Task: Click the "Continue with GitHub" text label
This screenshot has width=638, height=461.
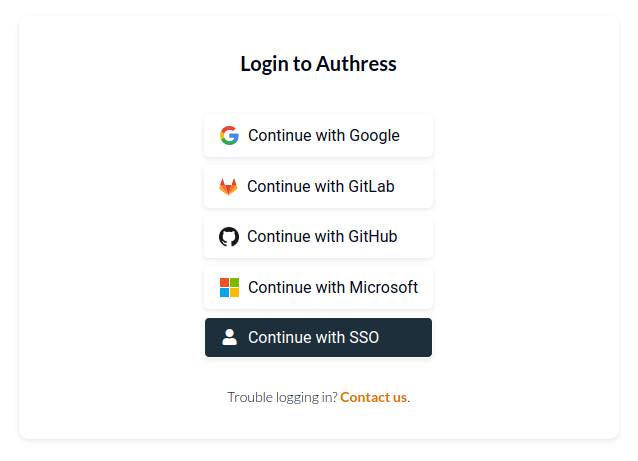Action: [322, 237]
